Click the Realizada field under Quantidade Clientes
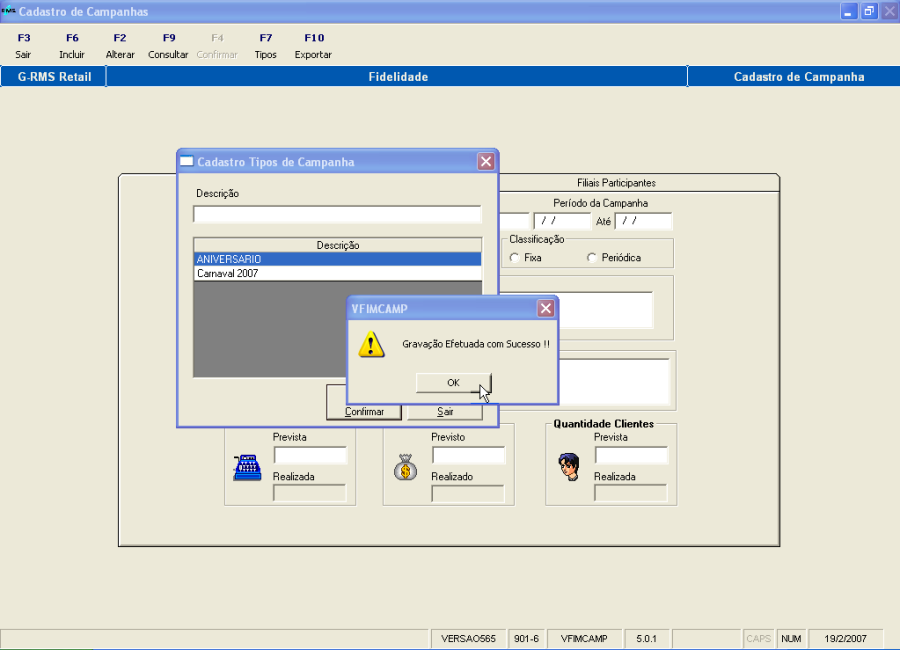 click(631, 493)
